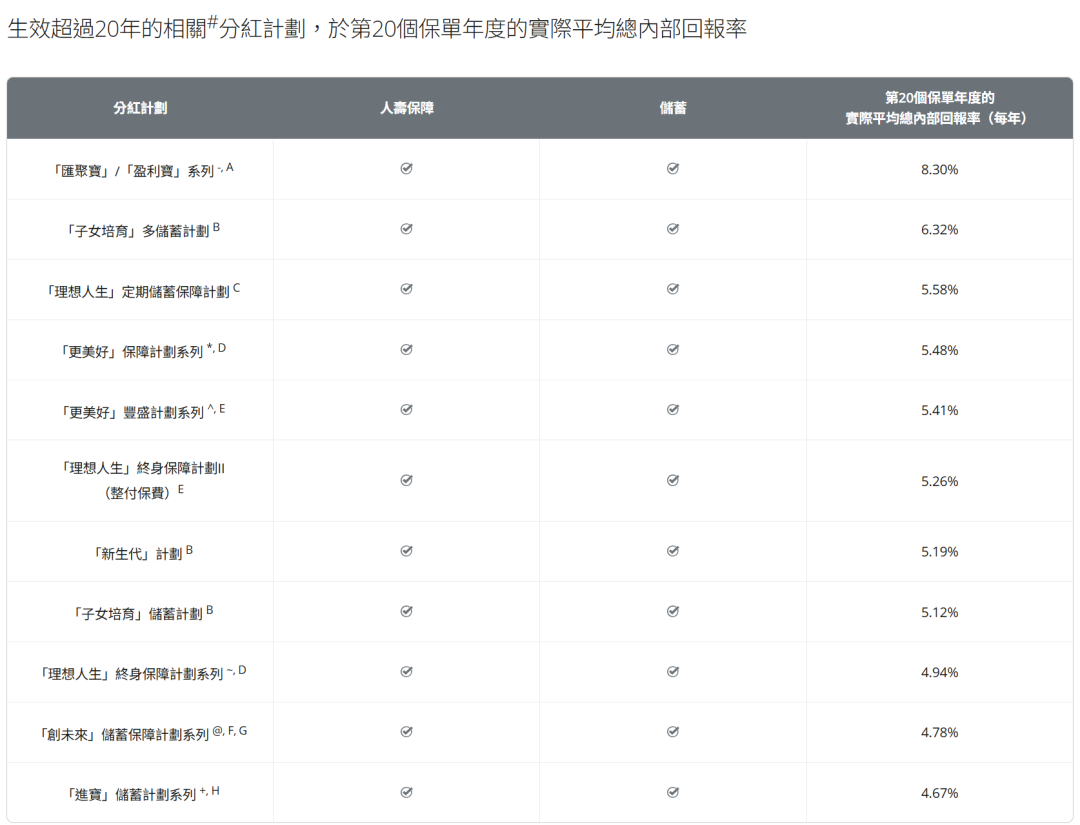Viewport: 1080px width, 825px height.
Task: Click savings check icon for 「更美好」豐盛計劃系列
Action: point(673,410)
